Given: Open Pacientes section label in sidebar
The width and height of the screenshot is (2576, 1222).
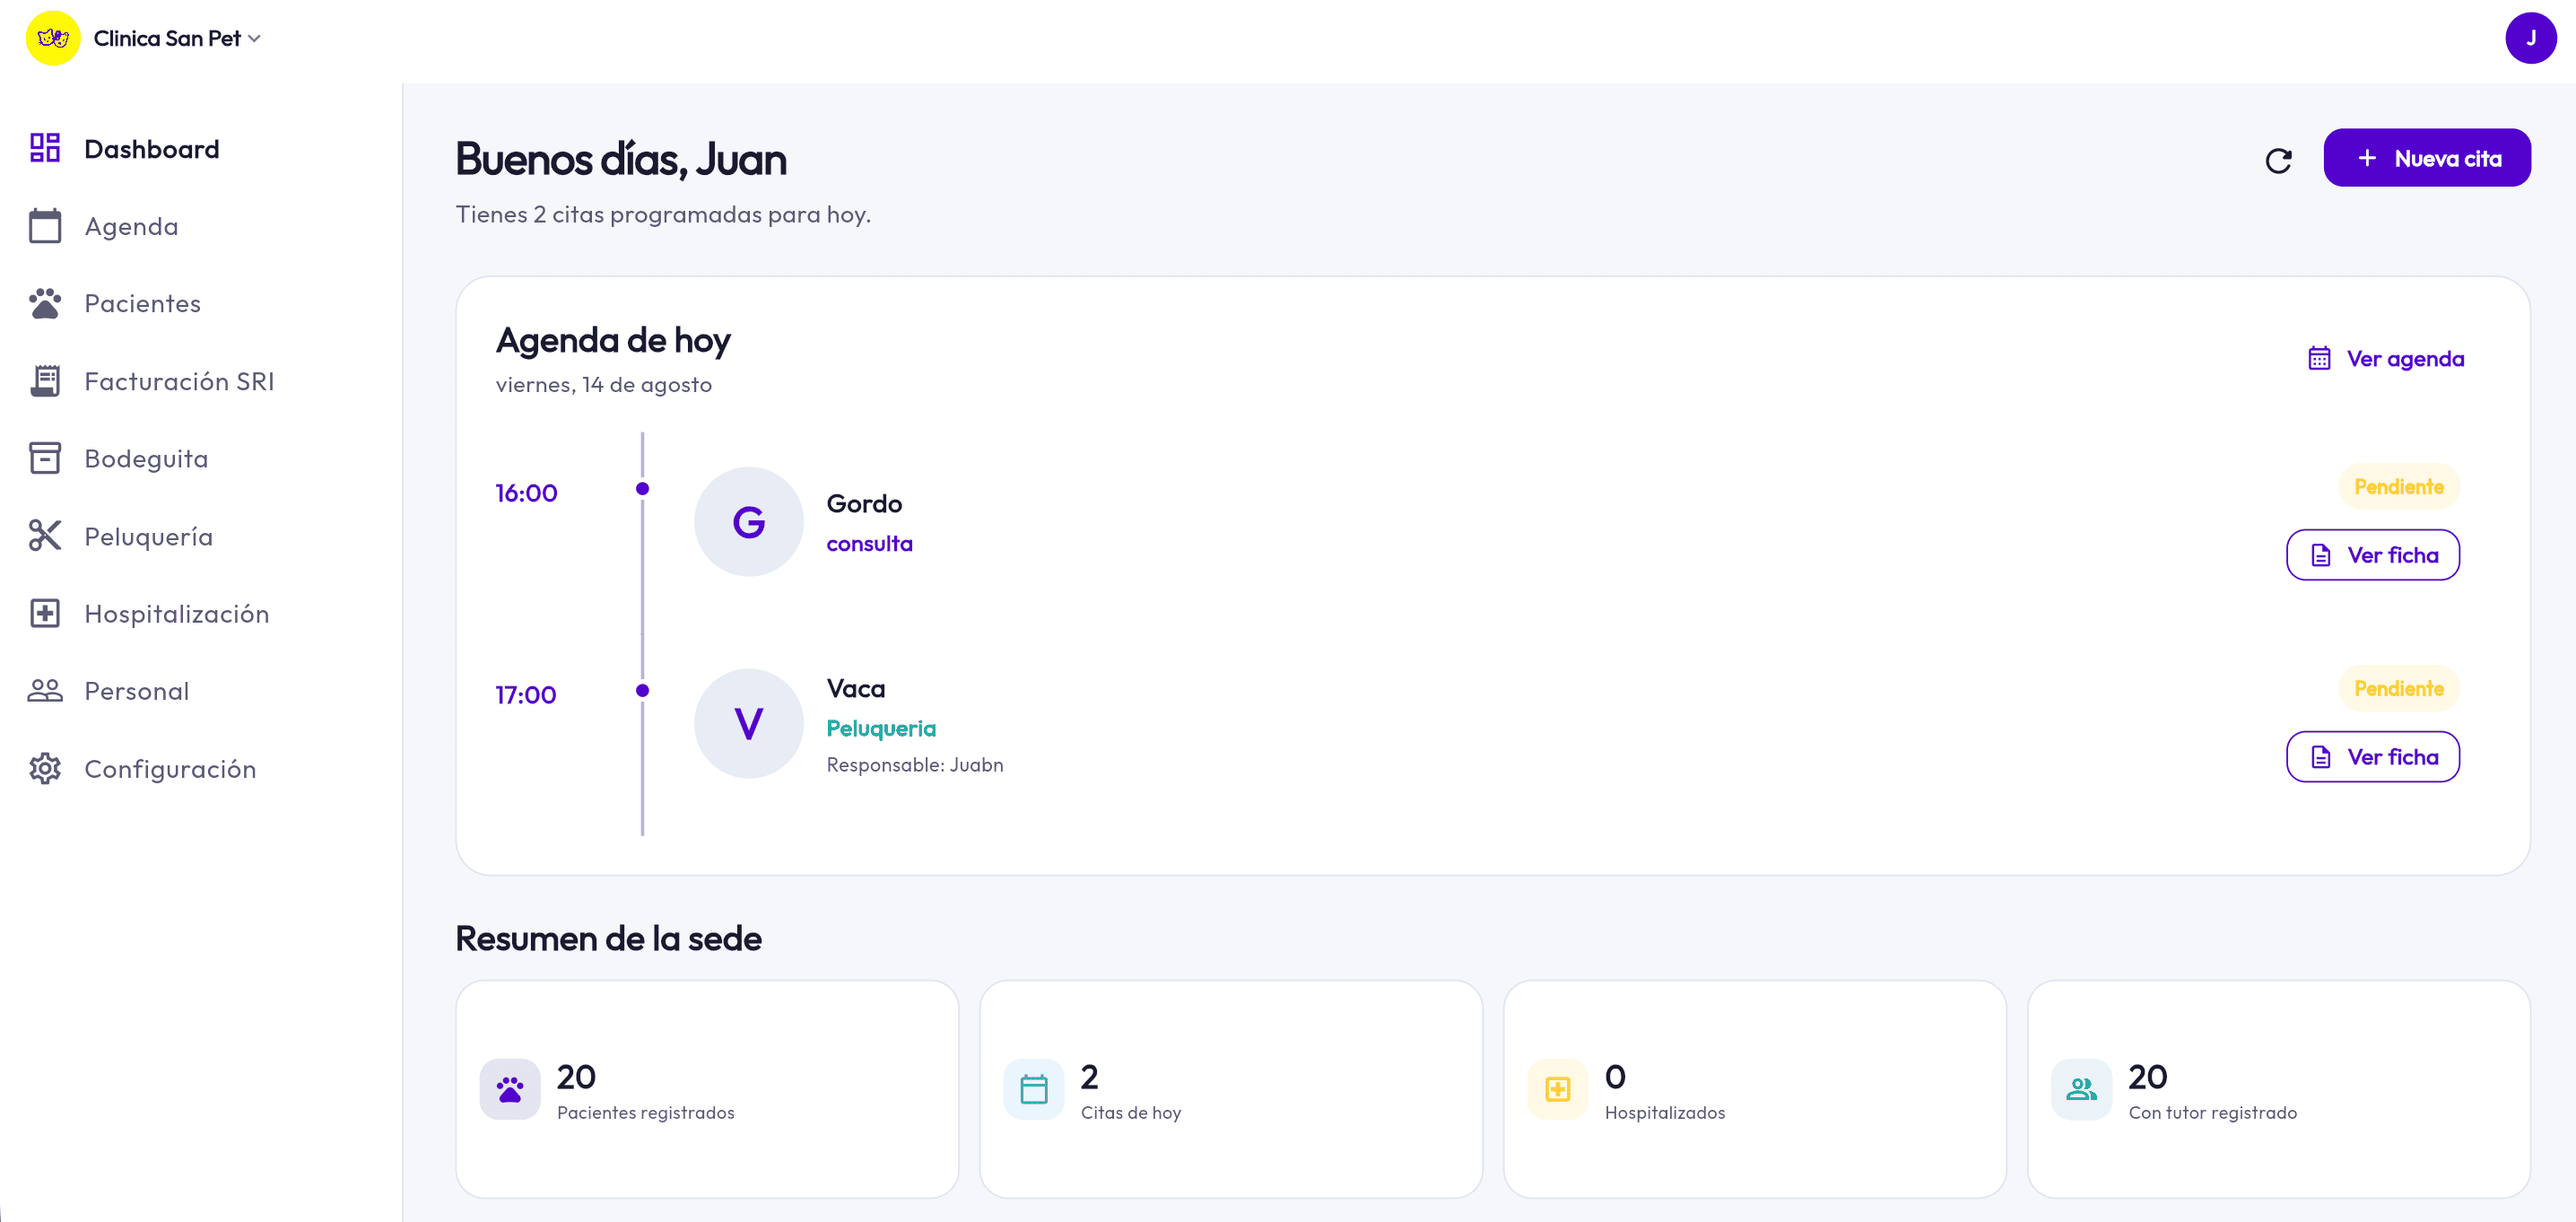Looking at the screenshot, I should (142, 303).
